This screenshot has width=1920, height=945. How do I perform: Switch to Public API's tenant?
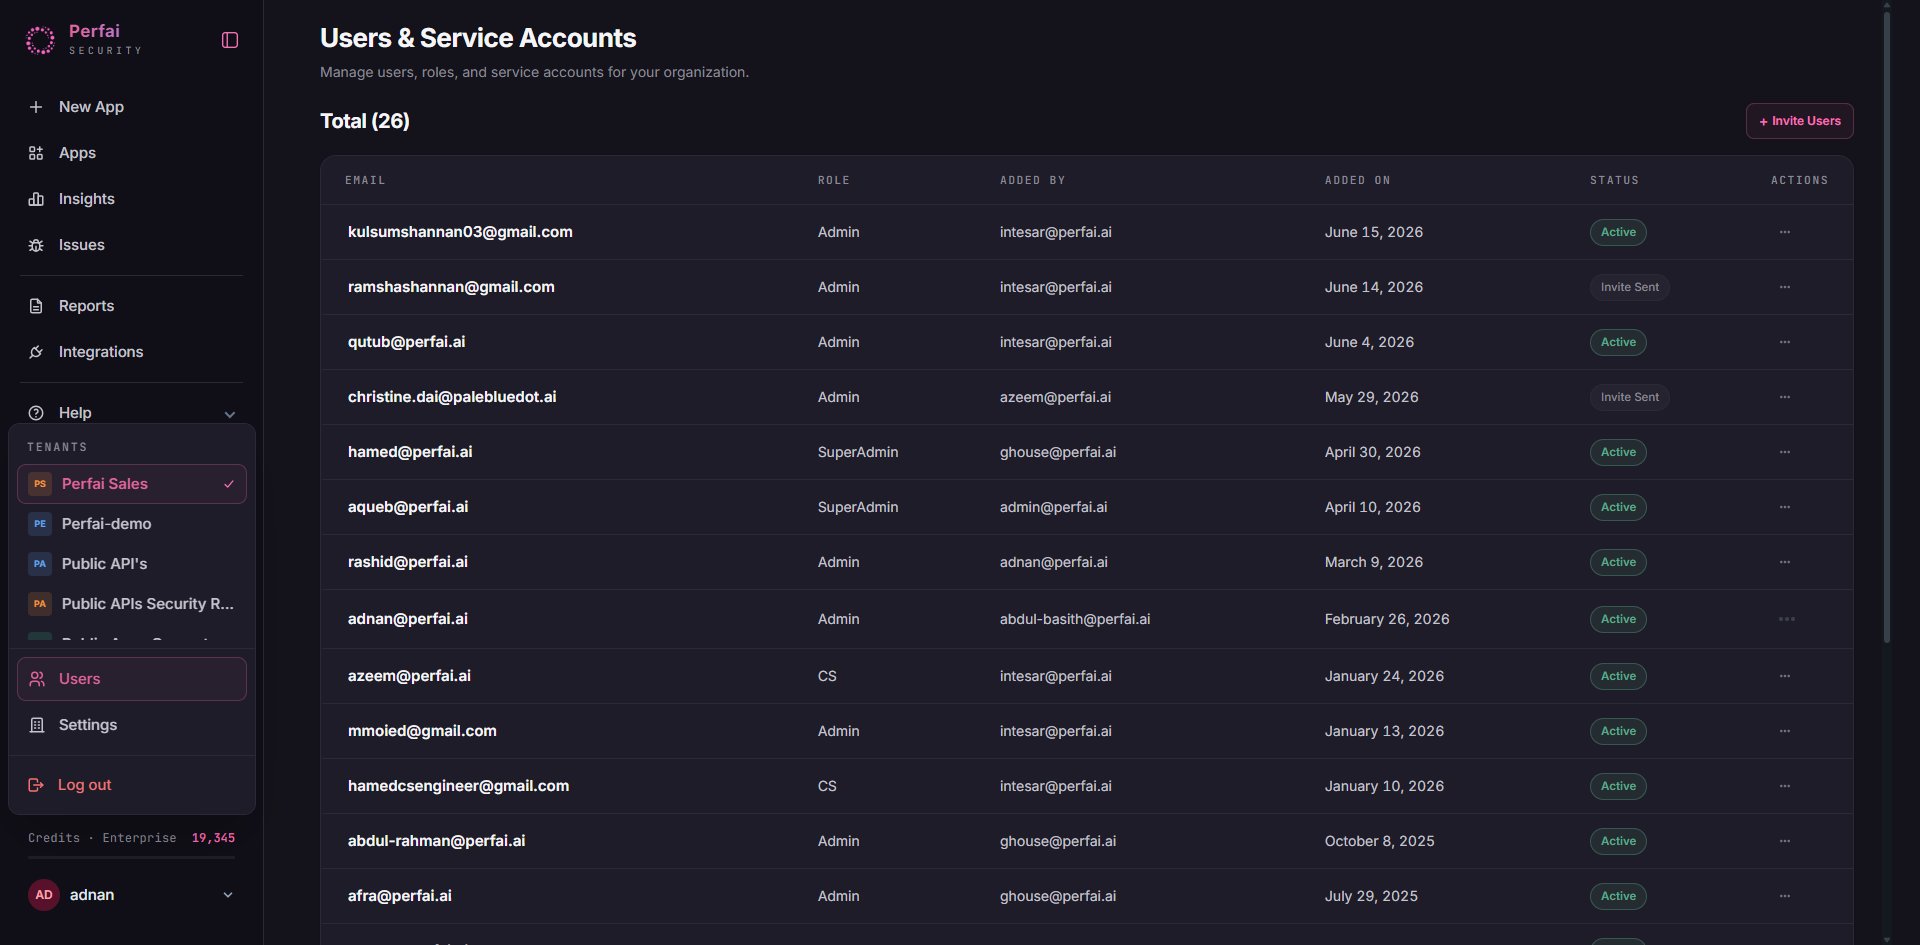coord(132,564)
